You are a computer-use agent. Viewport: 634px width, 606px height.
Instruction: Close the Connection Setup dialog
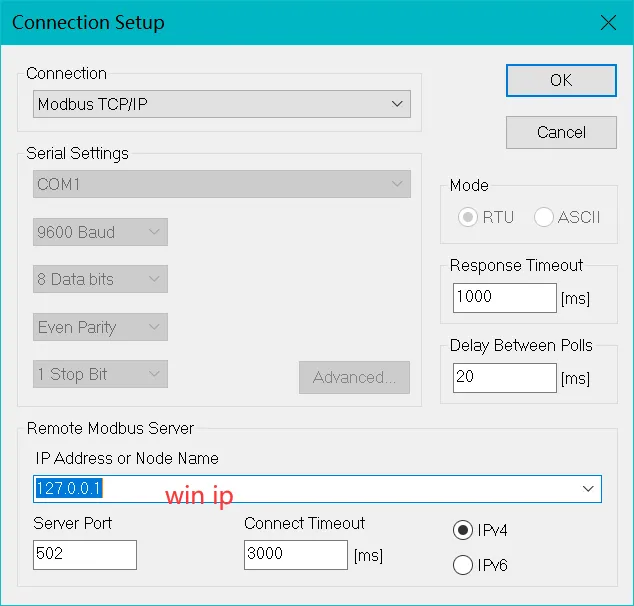(x=608, y=23)
